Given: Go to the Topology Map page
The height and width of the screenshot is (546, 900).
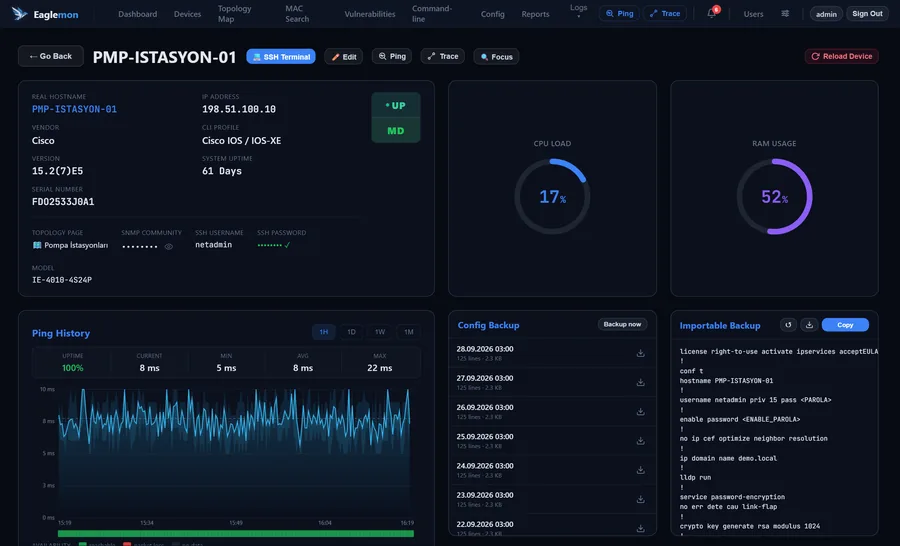Looking at the screenshot, I should tap(234, 14).
